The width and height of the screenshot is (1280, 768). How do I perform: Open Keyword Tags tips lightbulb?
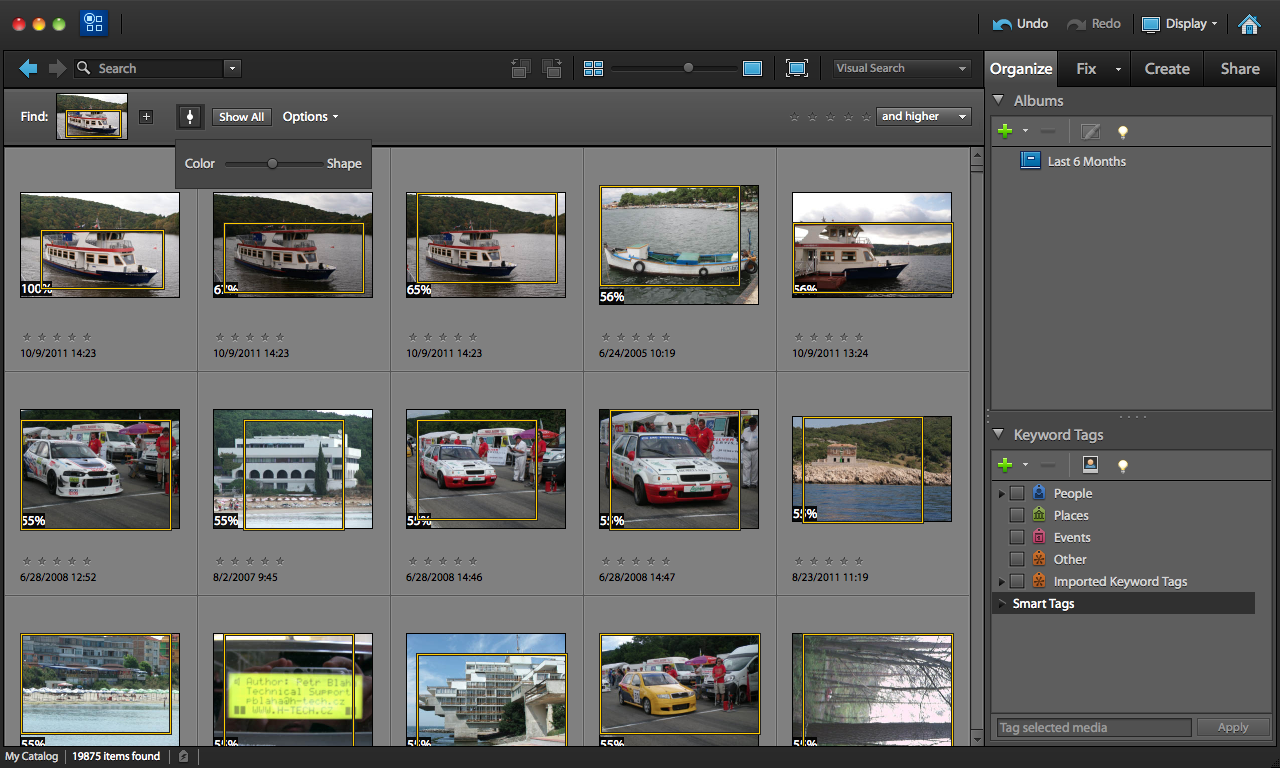click(1123, 465)
